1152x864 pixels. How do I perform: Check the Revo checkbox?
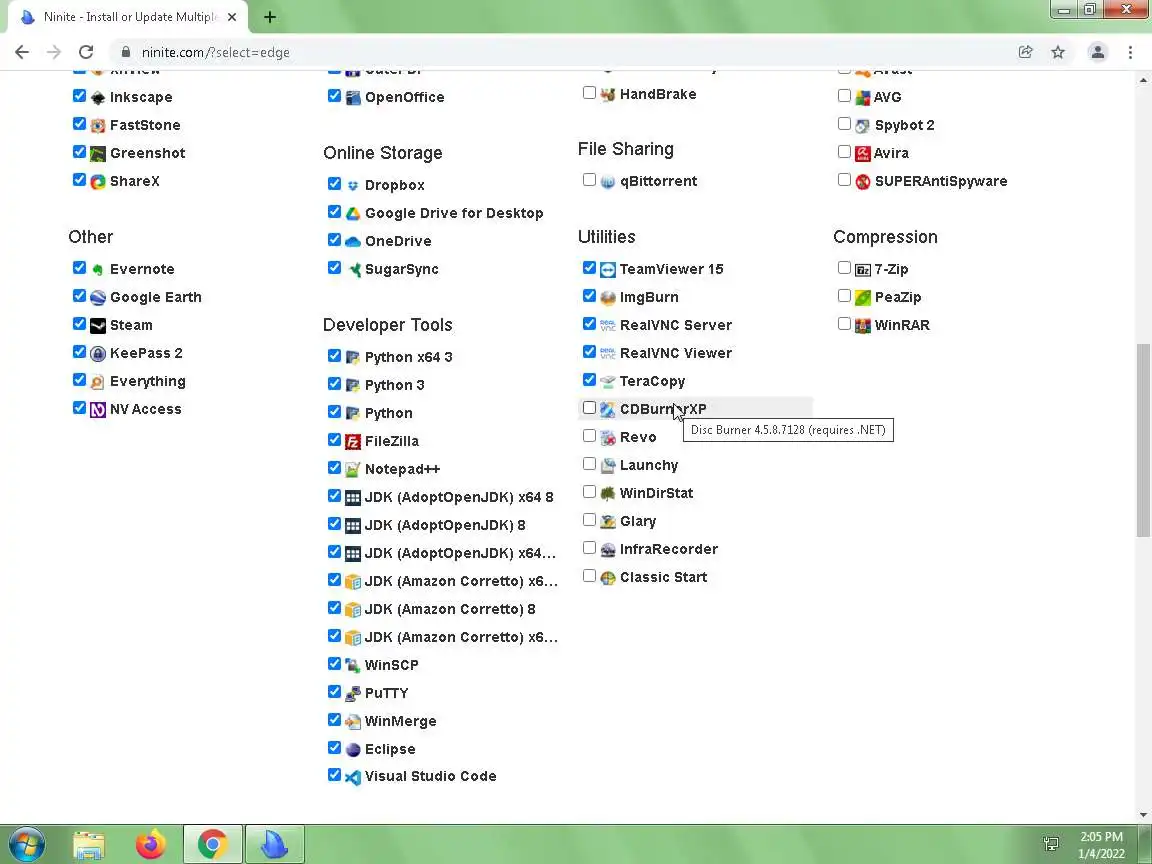(589, 436)
